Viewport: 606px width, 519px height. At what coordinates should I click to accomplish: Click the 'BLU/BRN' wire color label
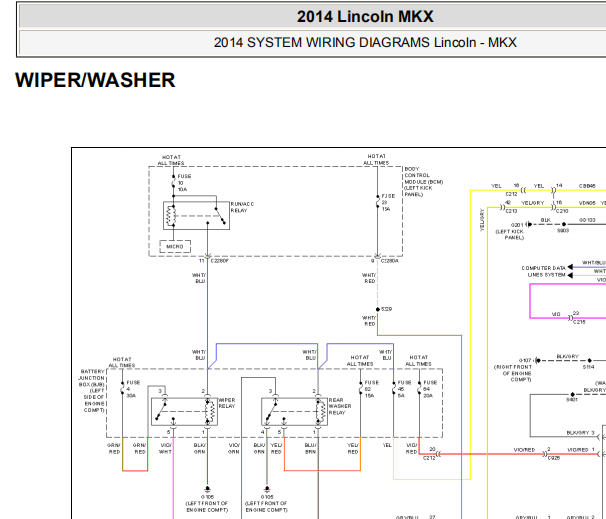310,448
